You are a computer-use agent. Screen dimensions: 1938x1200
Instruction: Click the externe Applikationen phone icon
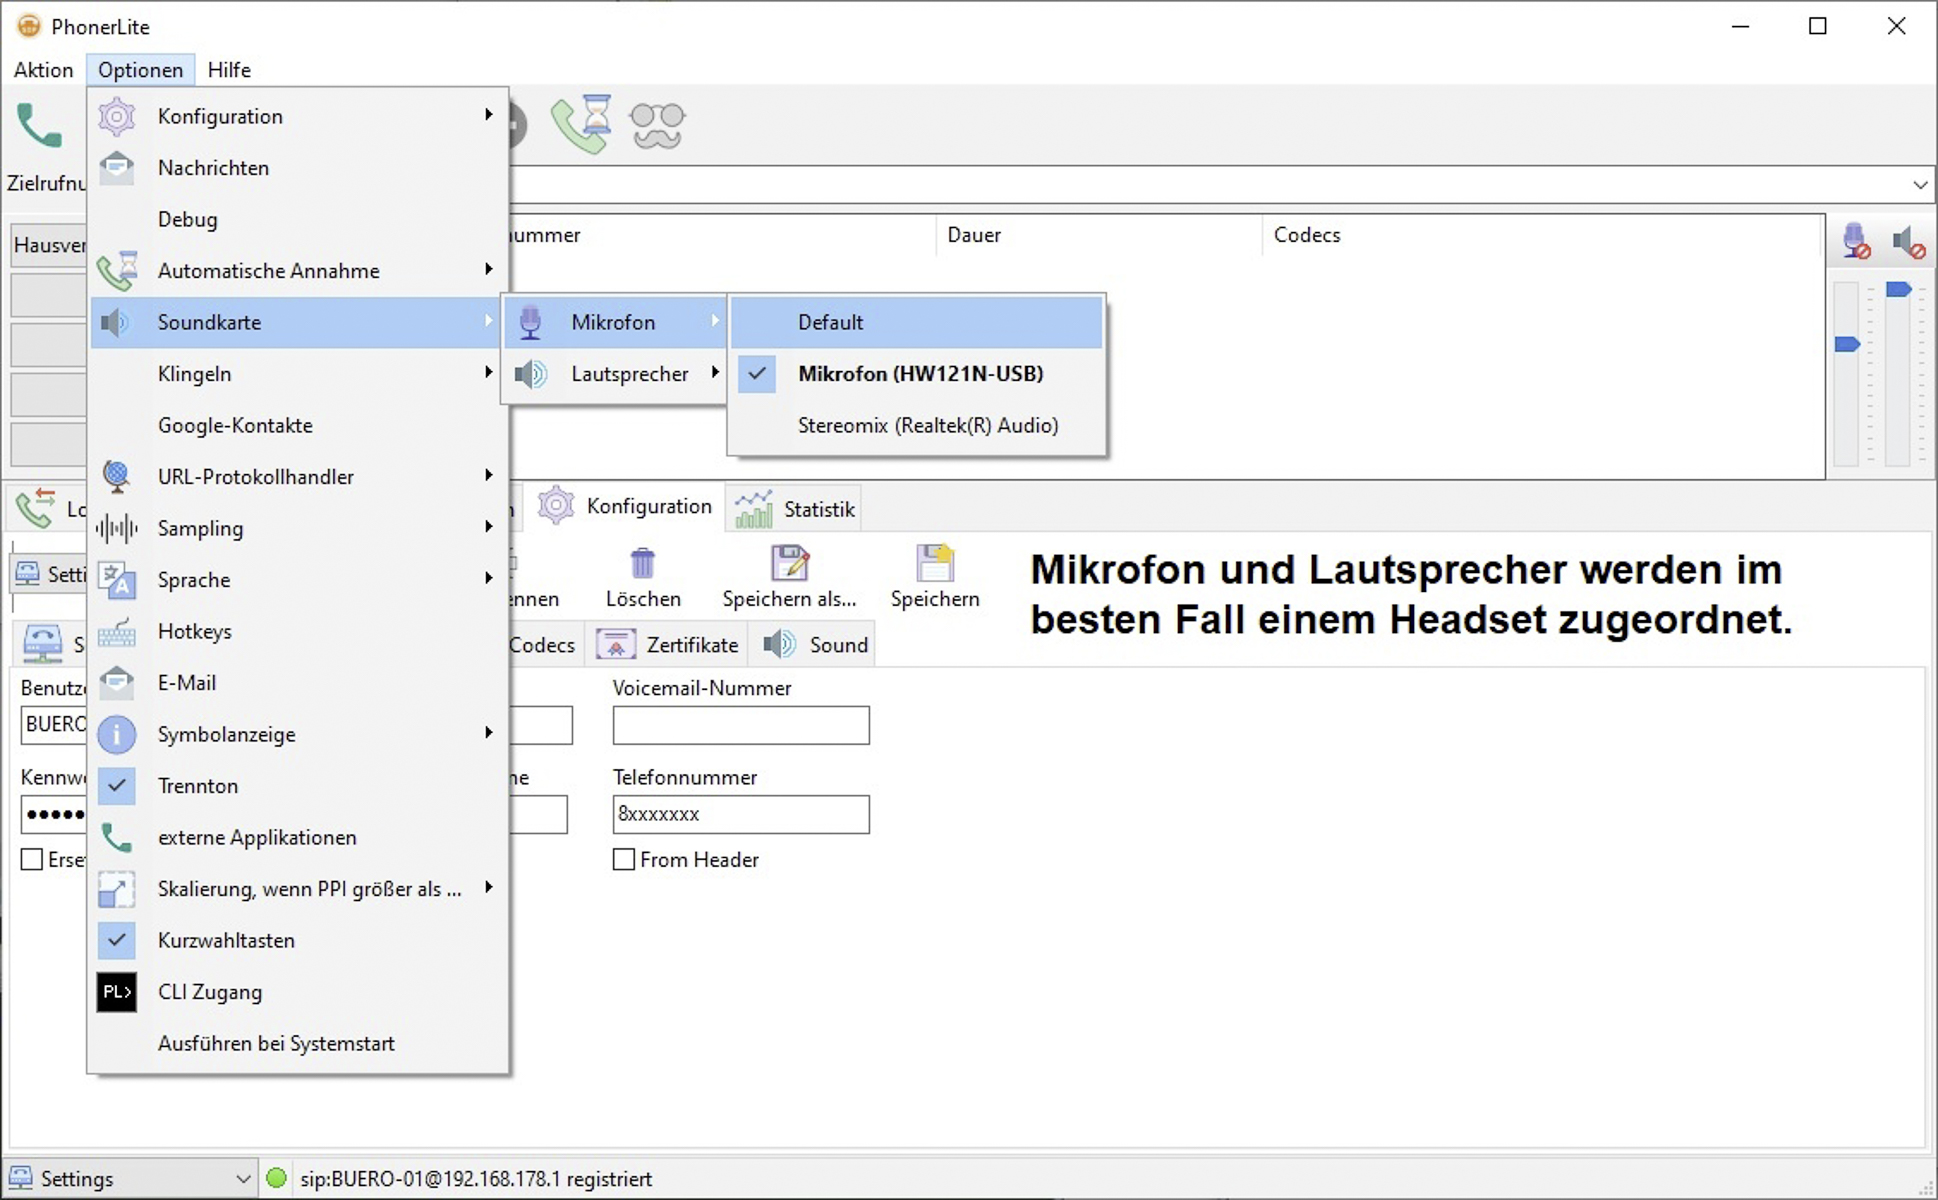coord(117,838)
